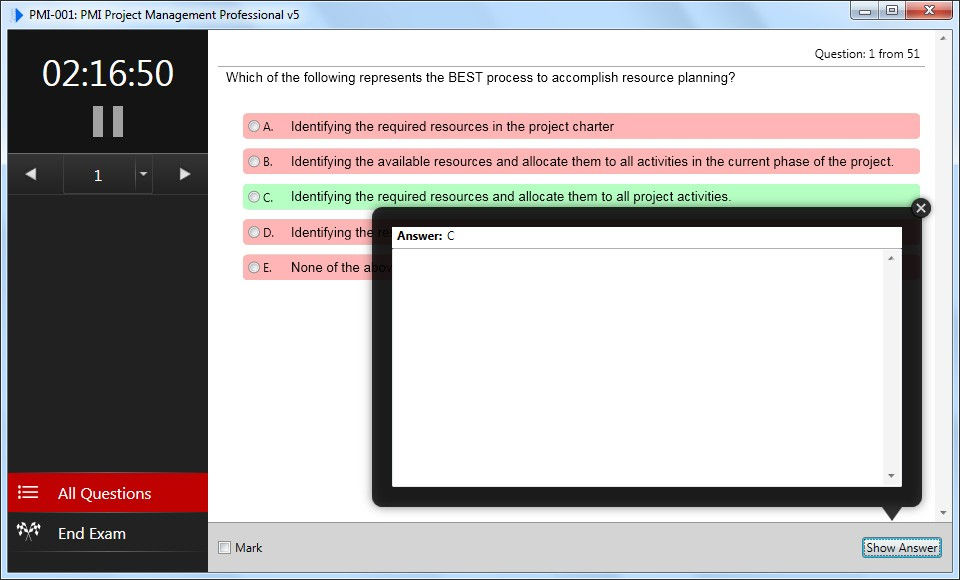
Task: Close the PMI-001 exam window
Action: (929, 10)
